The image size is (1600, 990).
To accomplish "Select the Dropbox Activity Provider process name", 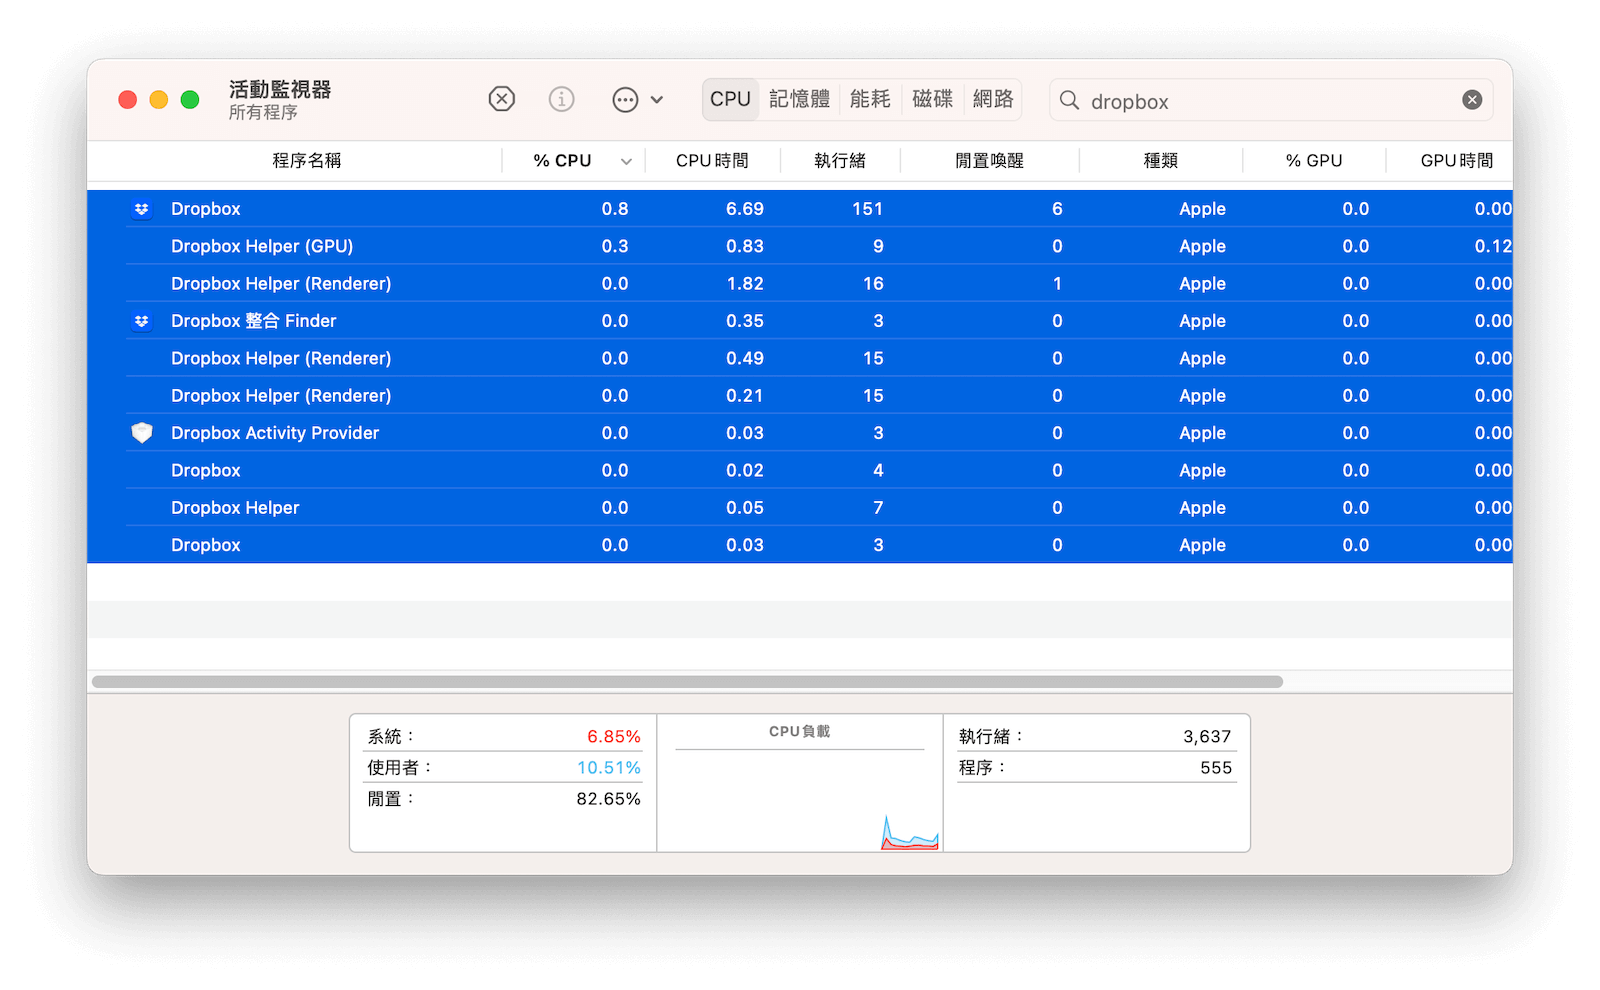I will [x=275, y=433].
